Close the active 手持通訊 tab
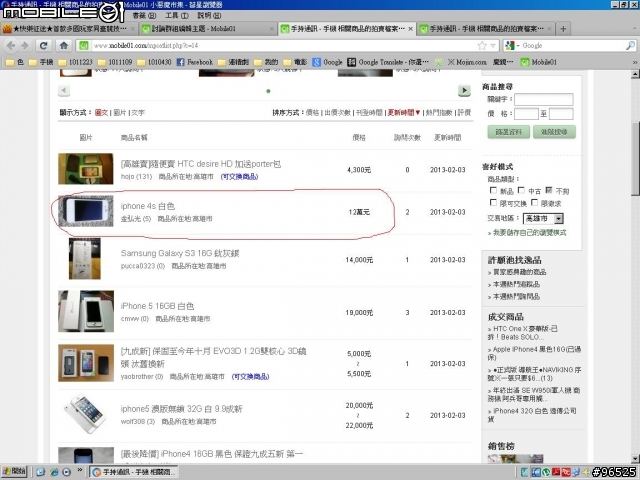Image resolution: width=640 pixels, height=480 pixels. pos(410,29)
